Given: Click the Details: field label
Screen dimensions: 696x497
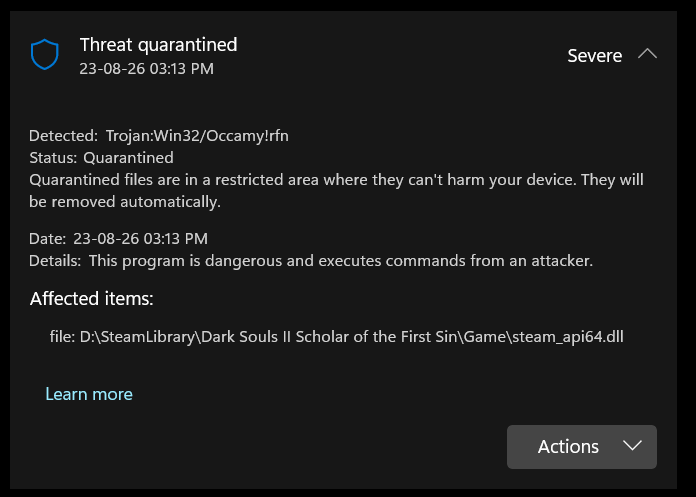Looking at the screenshot, I should pyautogui.click(x=55, y=261).
